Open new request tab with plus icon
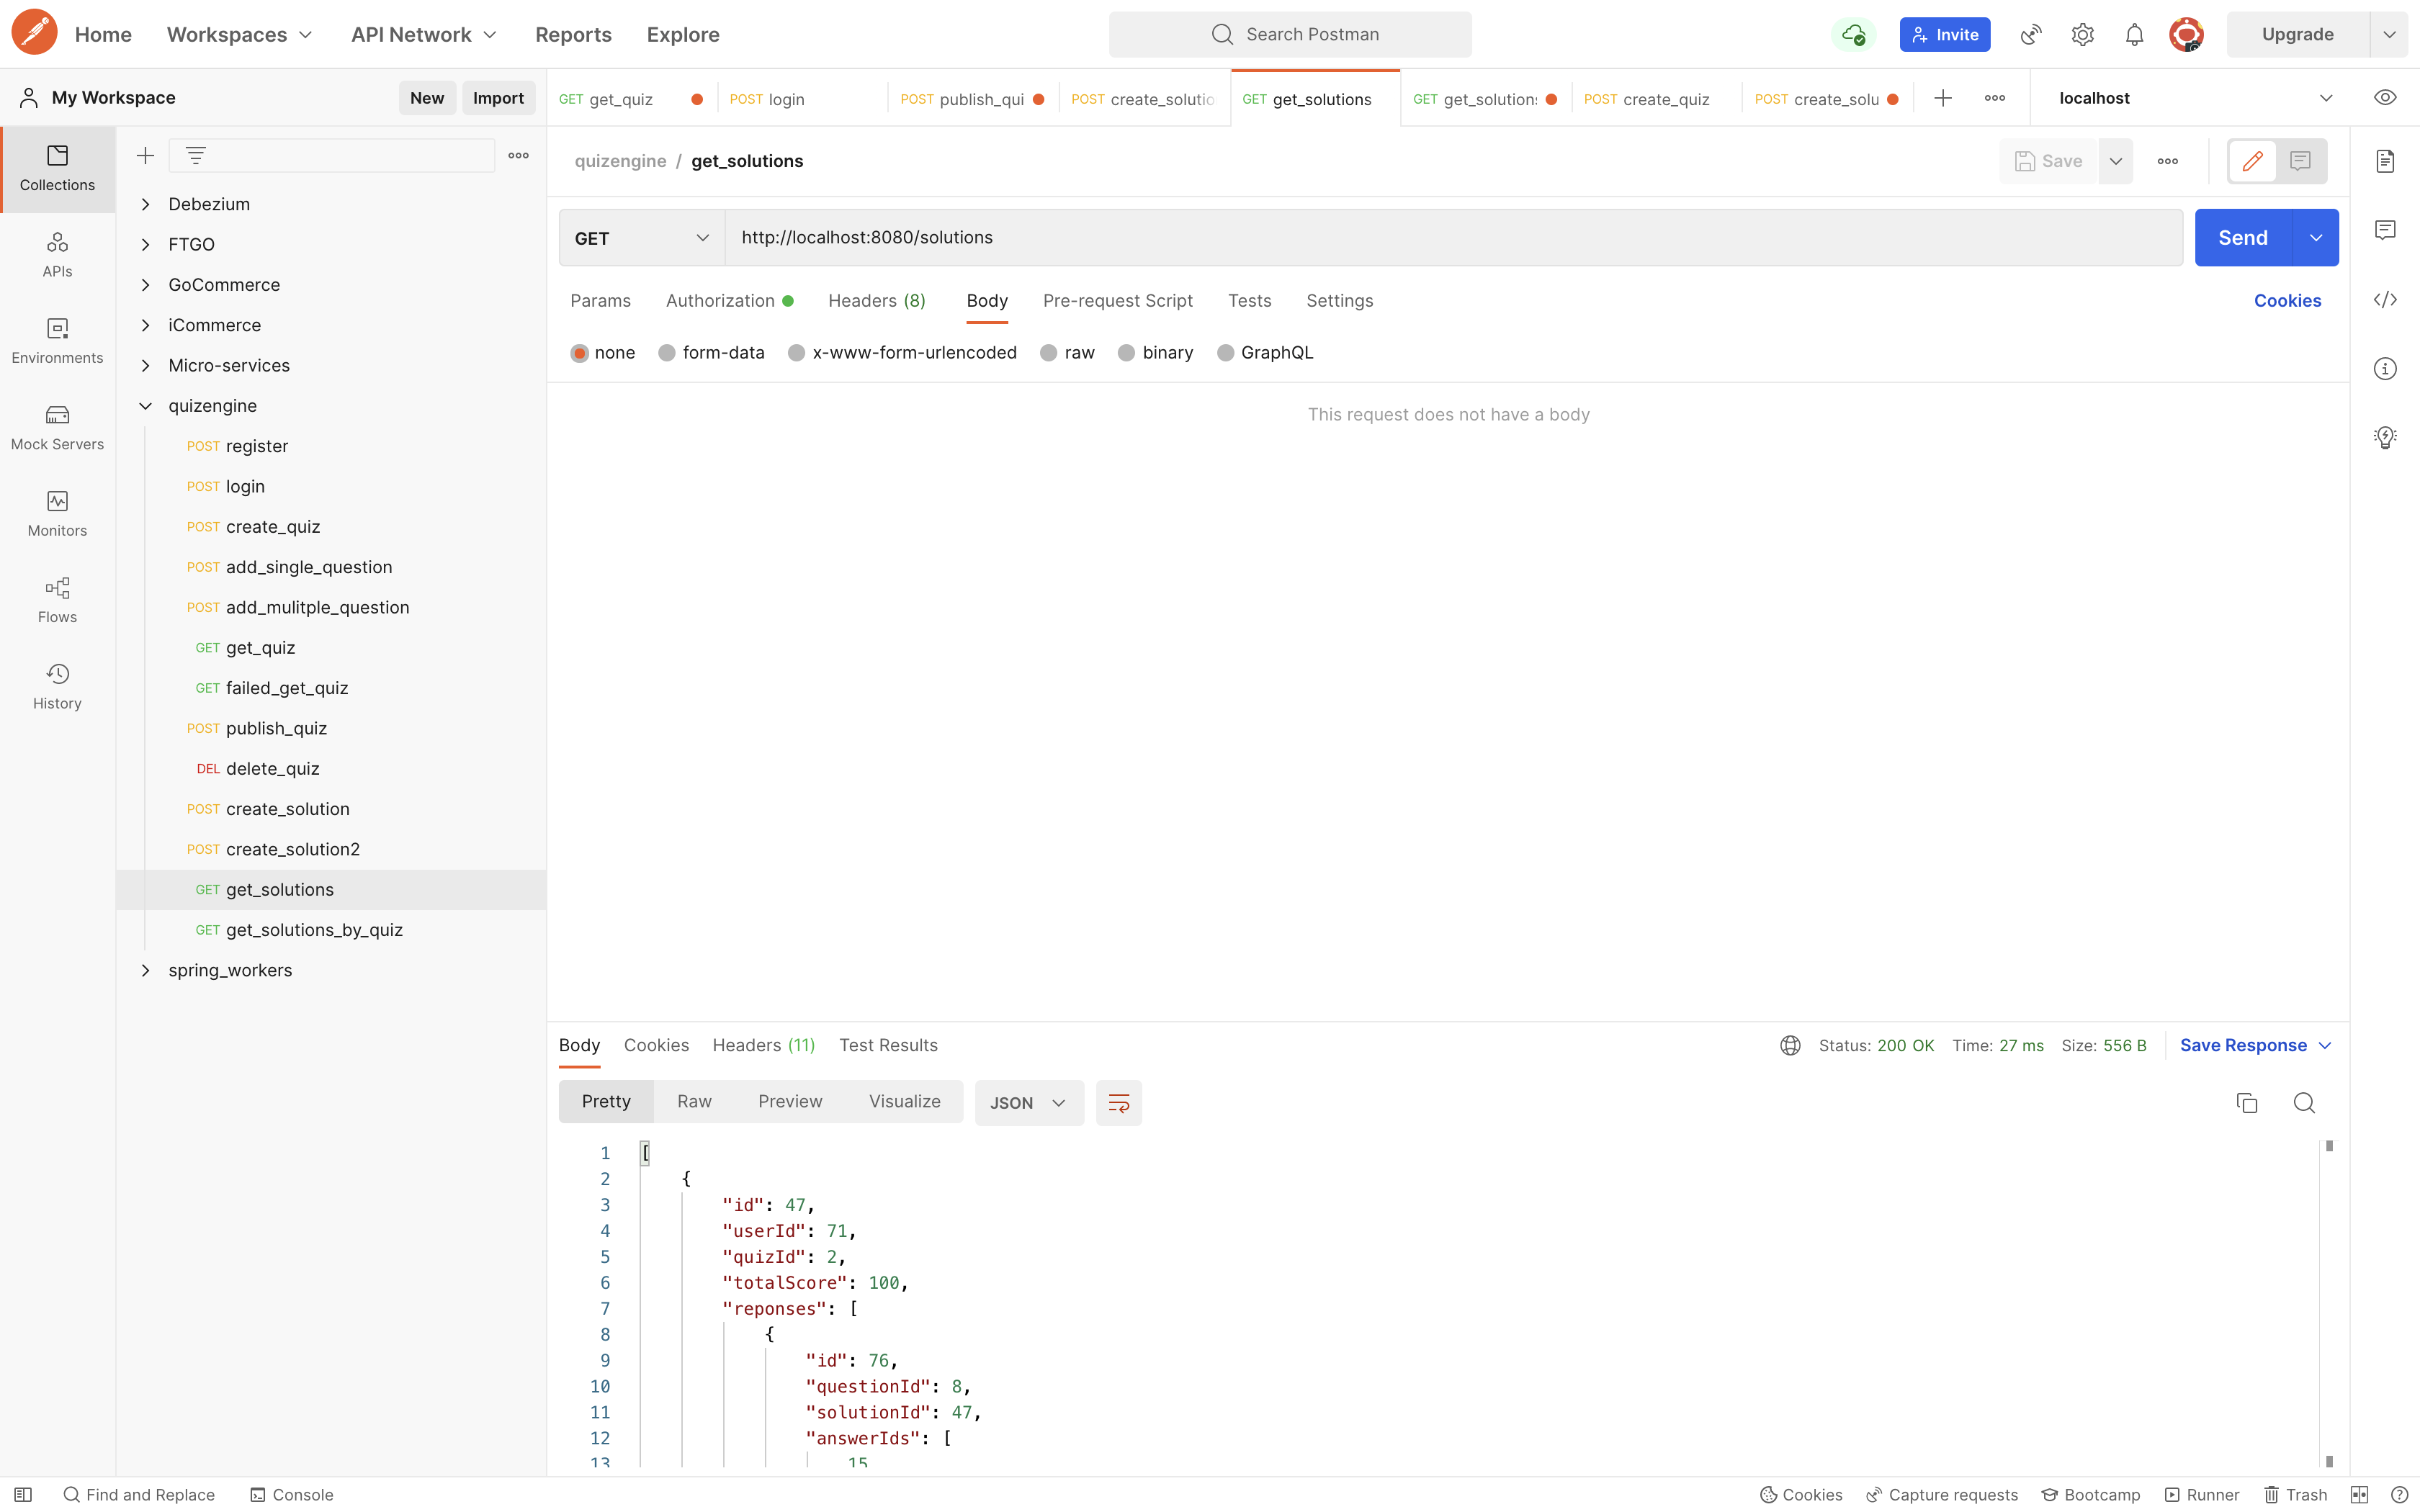Image resolution: width=2420 pixels, height=1512 pixels. [x=1942, y=98]
